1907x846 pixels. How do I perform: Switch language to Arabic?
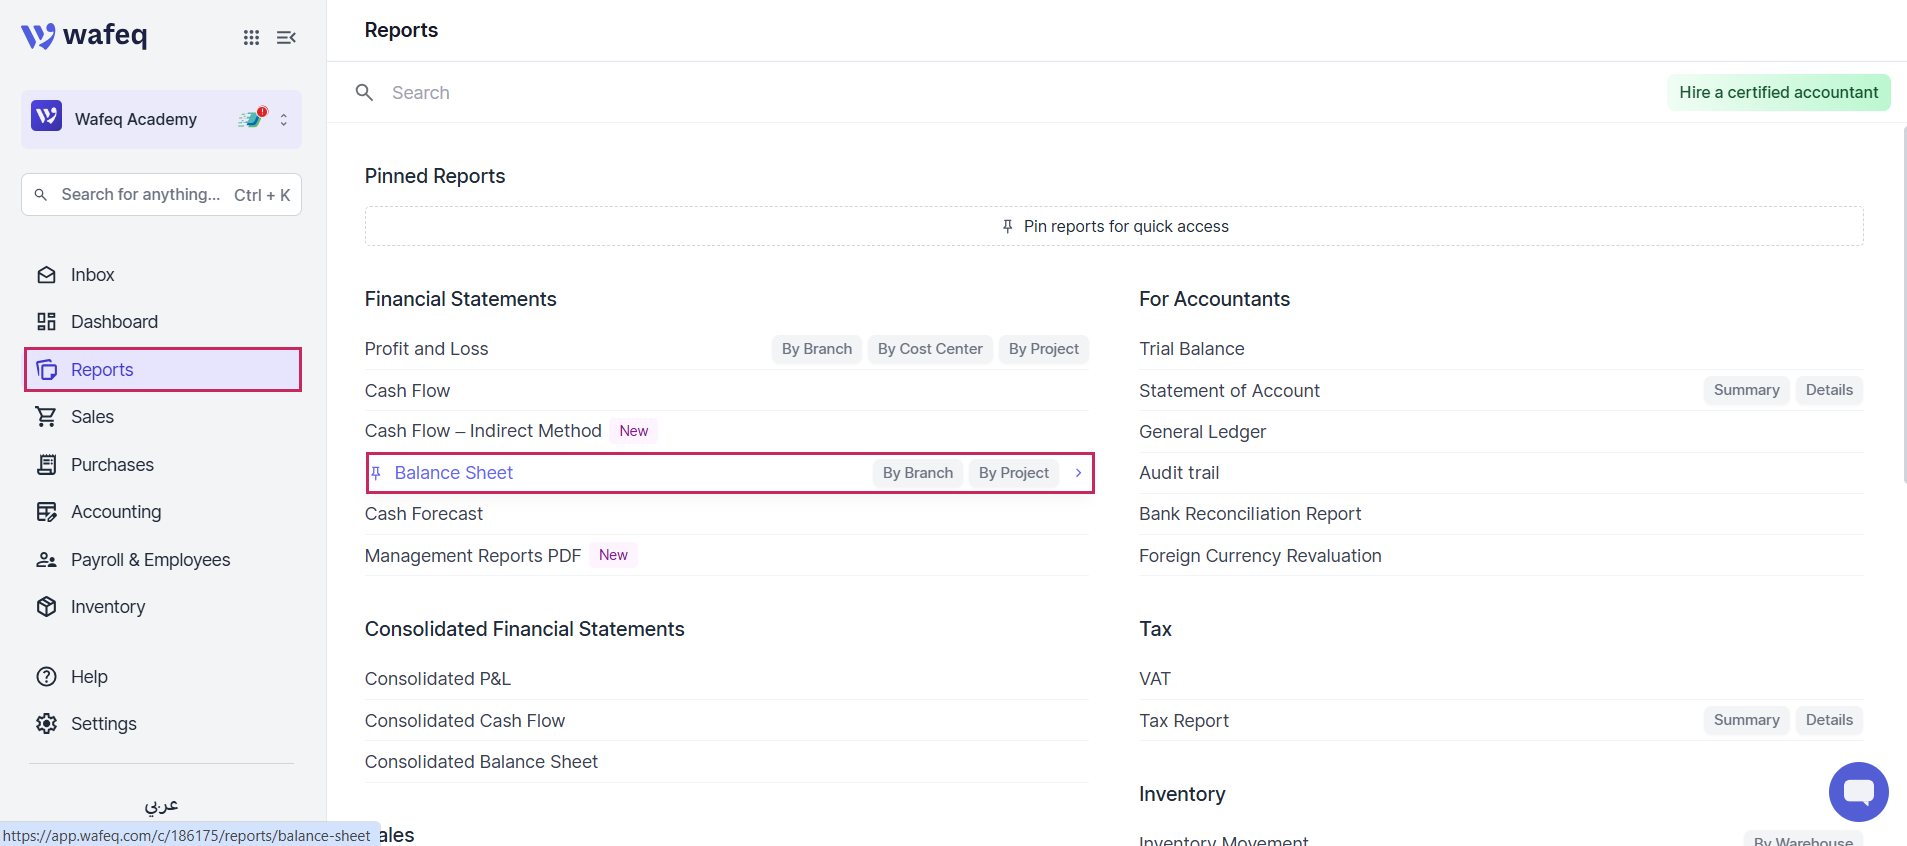coord(161,805)
